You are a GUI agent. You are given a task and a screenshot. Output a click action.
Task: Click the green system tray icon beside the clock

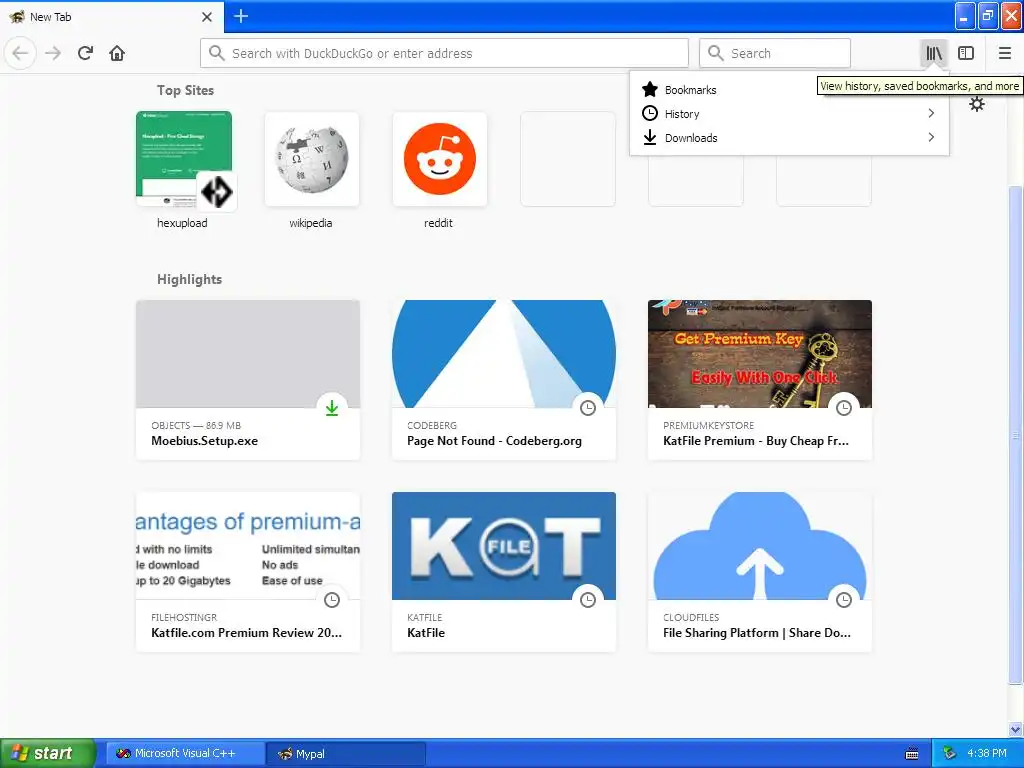(x=949, y=754)
